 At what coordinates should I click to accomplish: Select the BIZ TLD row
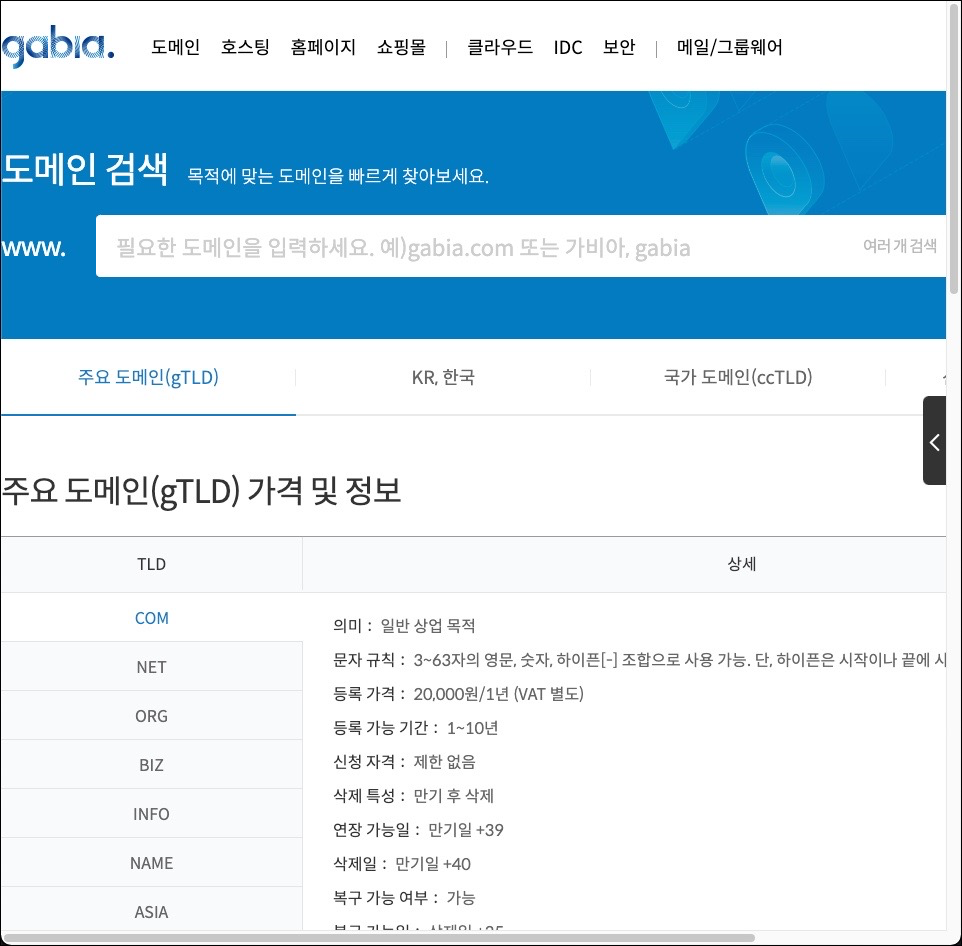click(152, 765)
